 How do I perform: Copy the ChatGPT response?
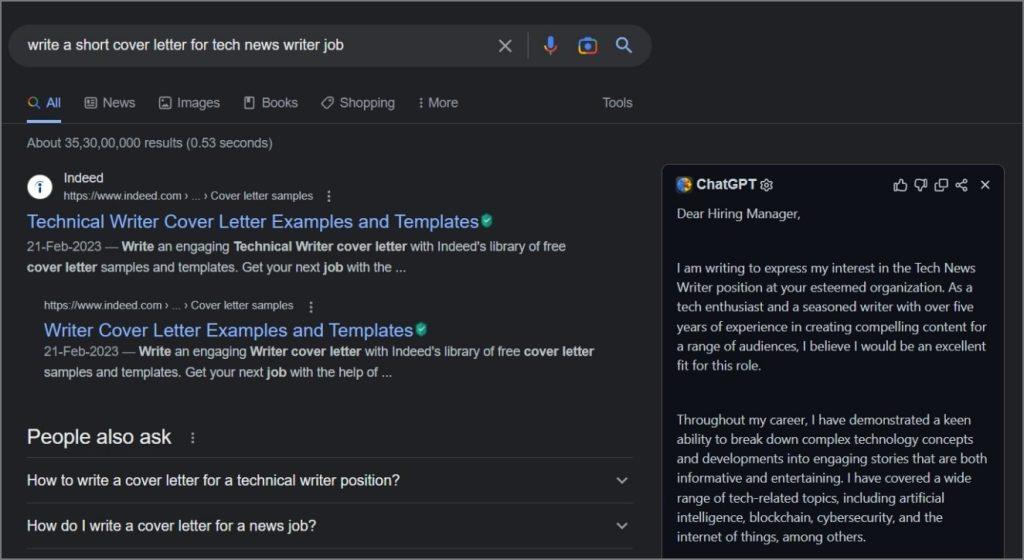pyautogui.click(x=941, y=185)
